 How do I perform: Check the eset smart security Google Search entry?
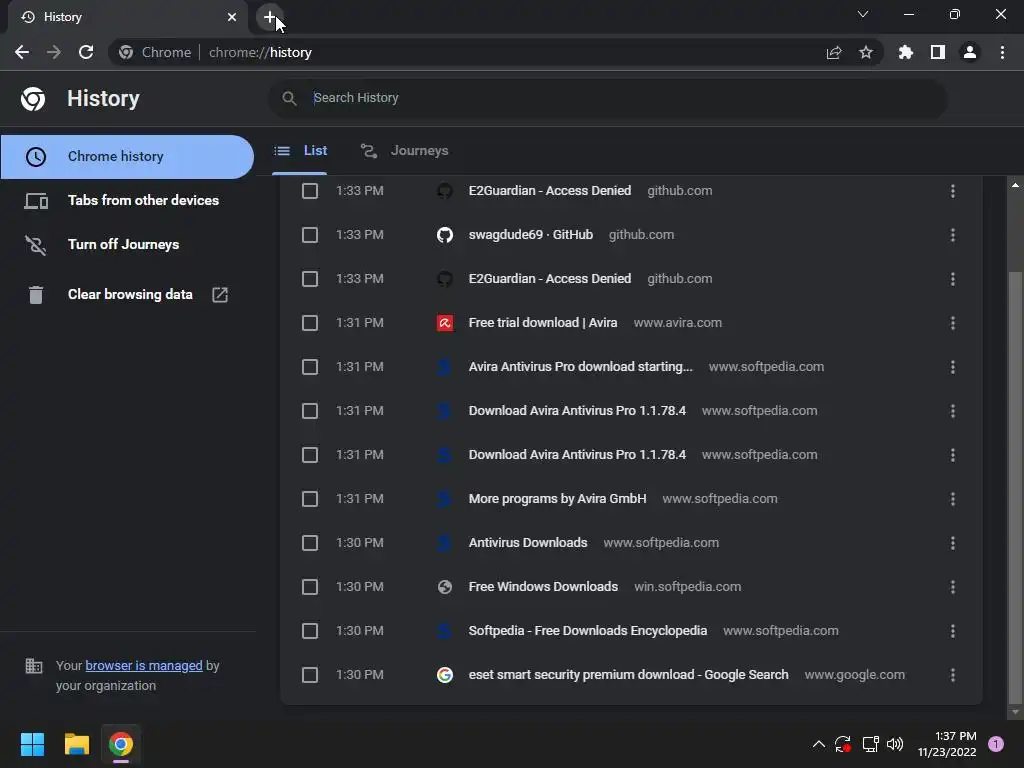(310, 675)
